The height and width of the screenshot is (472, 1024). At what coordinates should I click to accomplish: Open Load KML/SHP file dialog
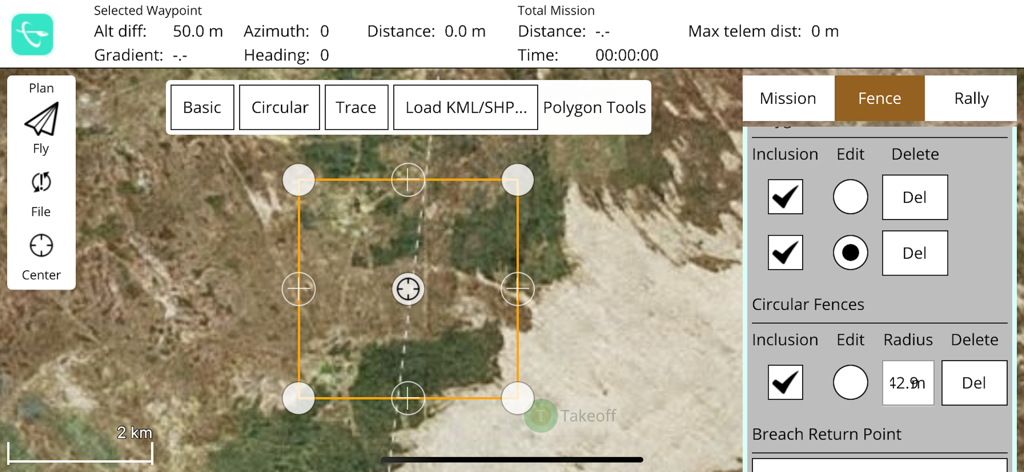point(466,107)
